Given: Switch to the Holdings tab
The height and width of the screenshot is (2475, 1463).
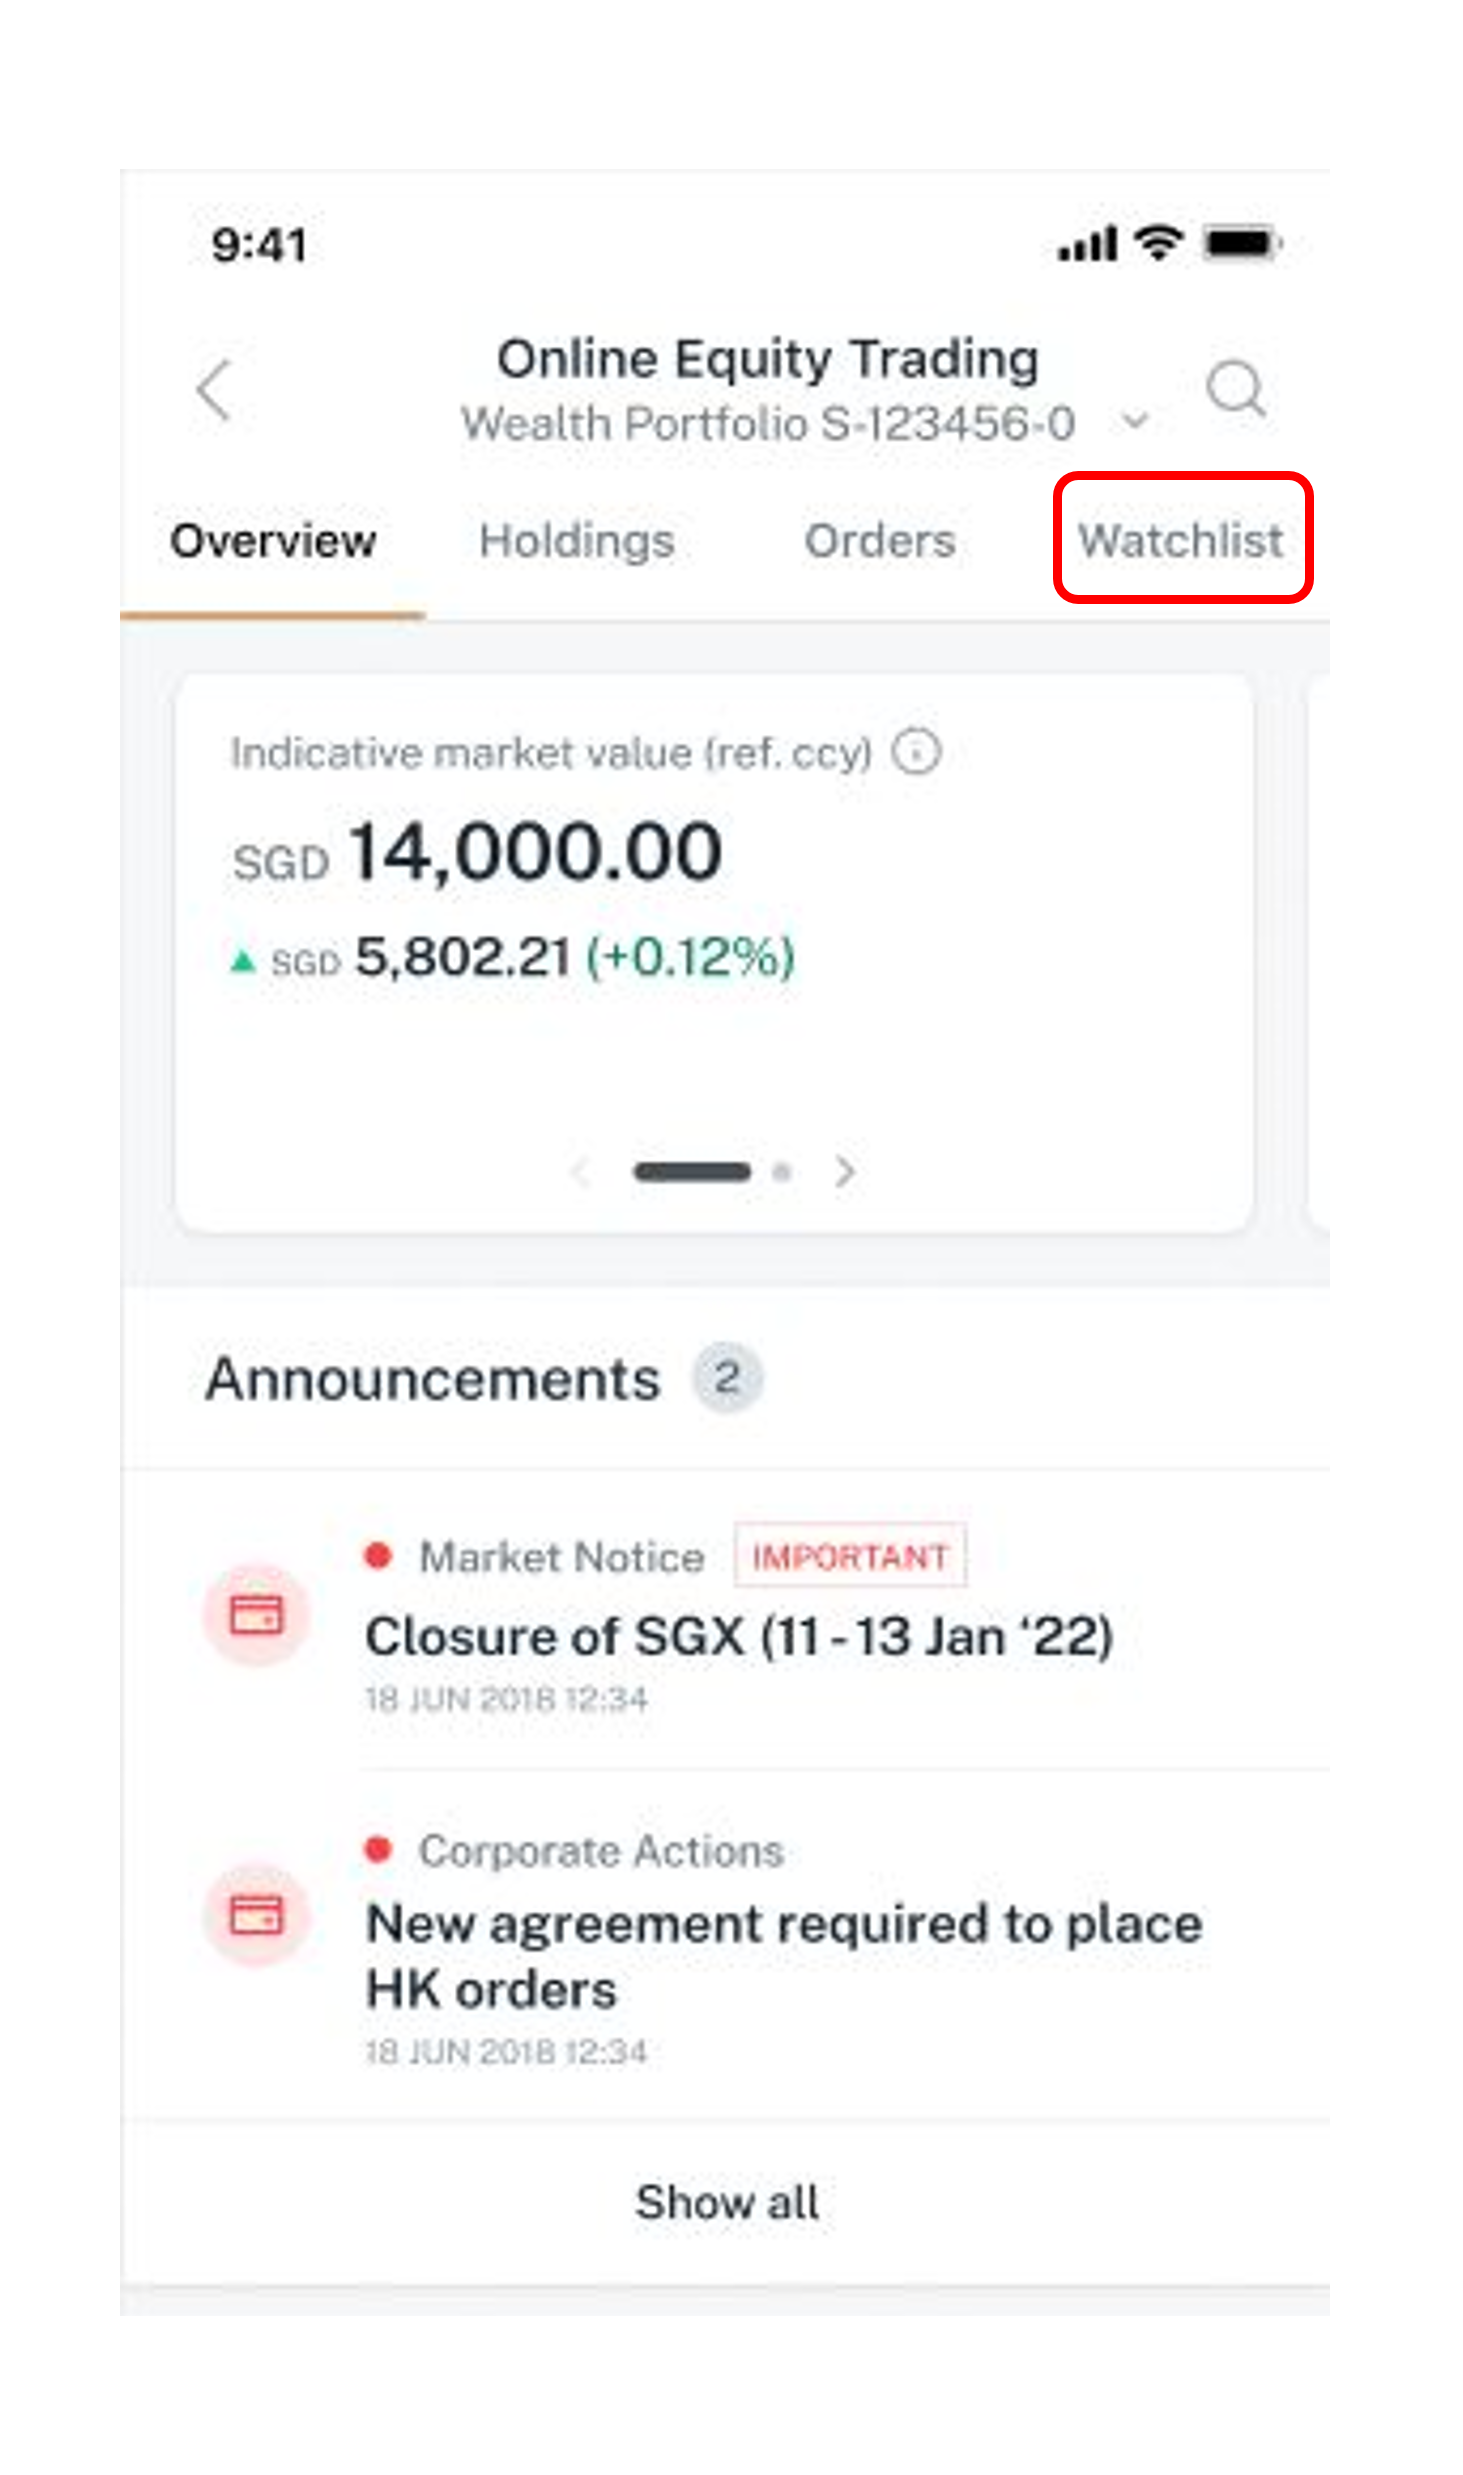Looking at the screenshot, I should (x=577, y=541).
